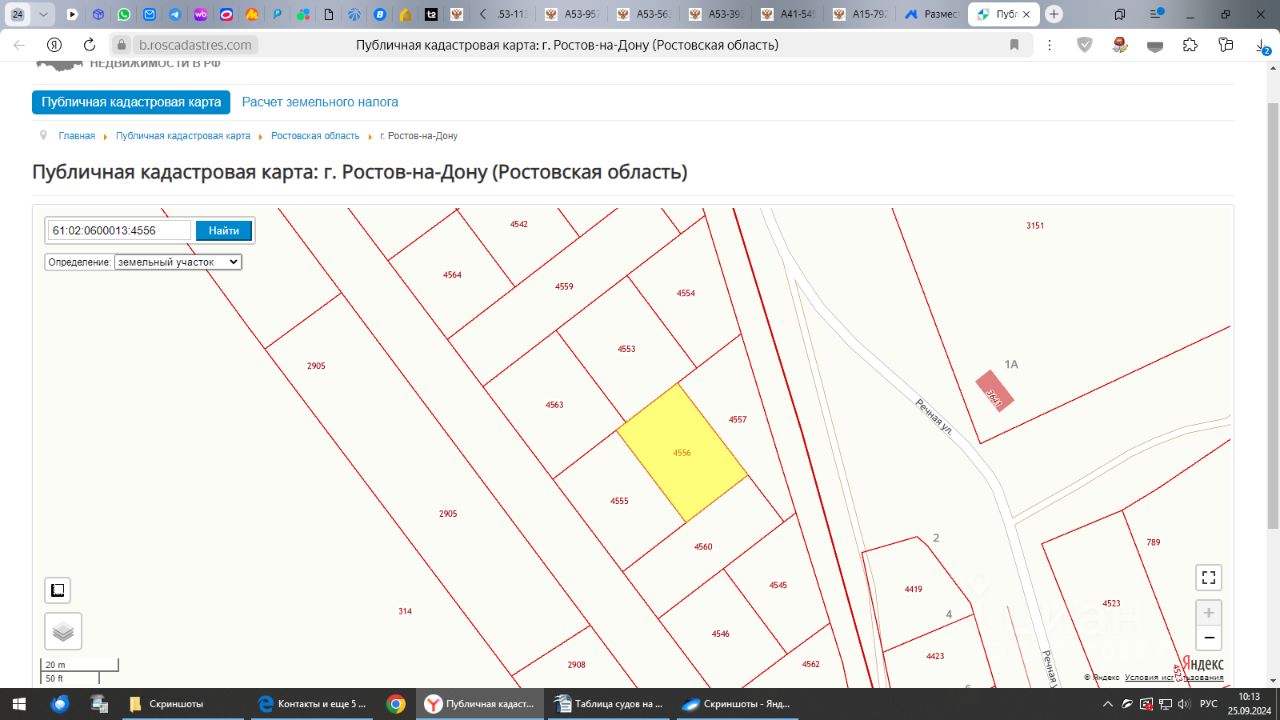The image size is (1280, 720).
Task: Show hidden system tray icons
Action: point(1108,704)
